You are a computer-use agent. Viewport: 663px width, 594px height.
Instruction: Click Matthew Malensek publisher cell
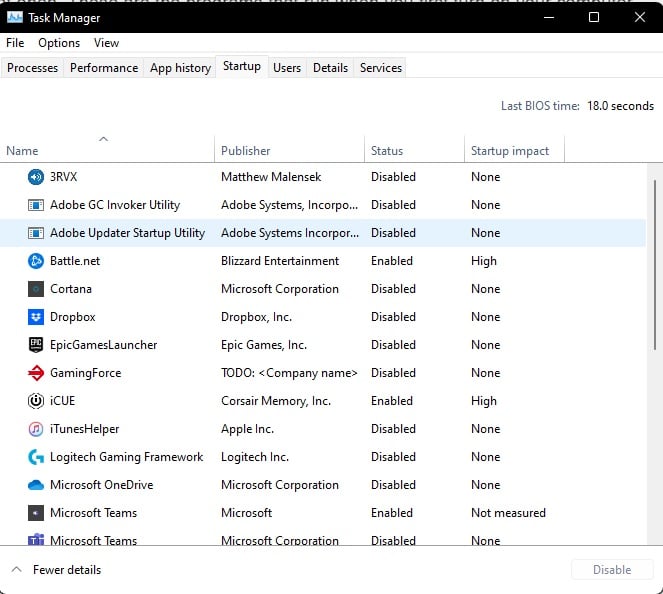tap(271, 177)
